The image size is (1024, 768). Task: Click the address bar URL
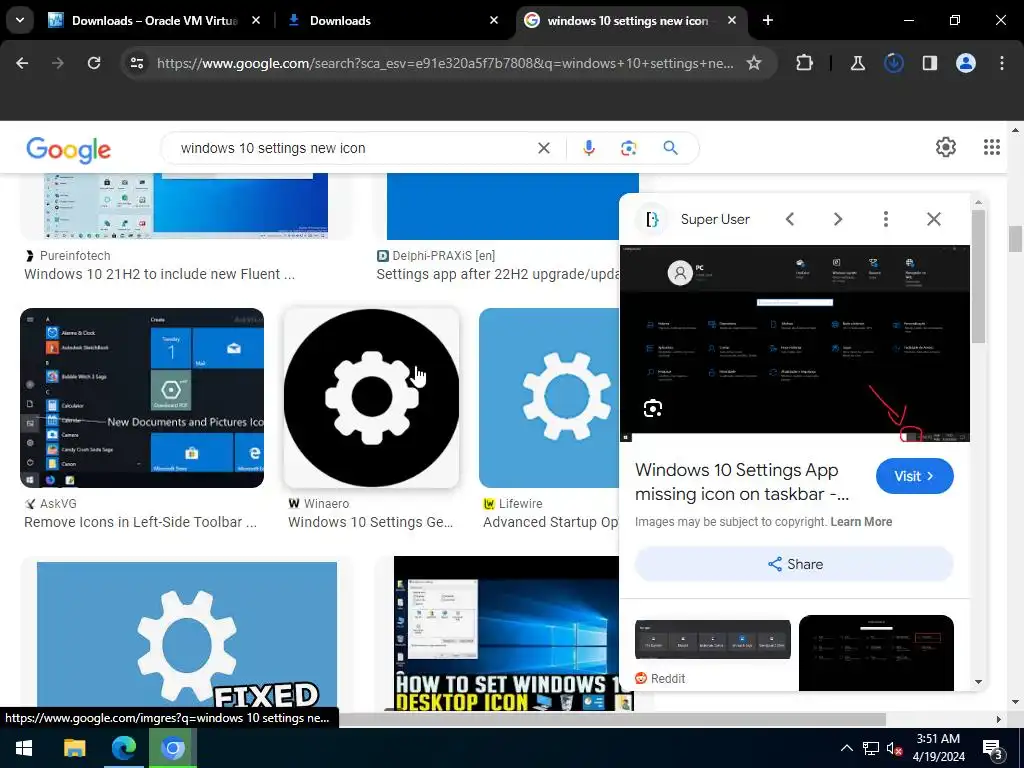(x=445, y=63)
